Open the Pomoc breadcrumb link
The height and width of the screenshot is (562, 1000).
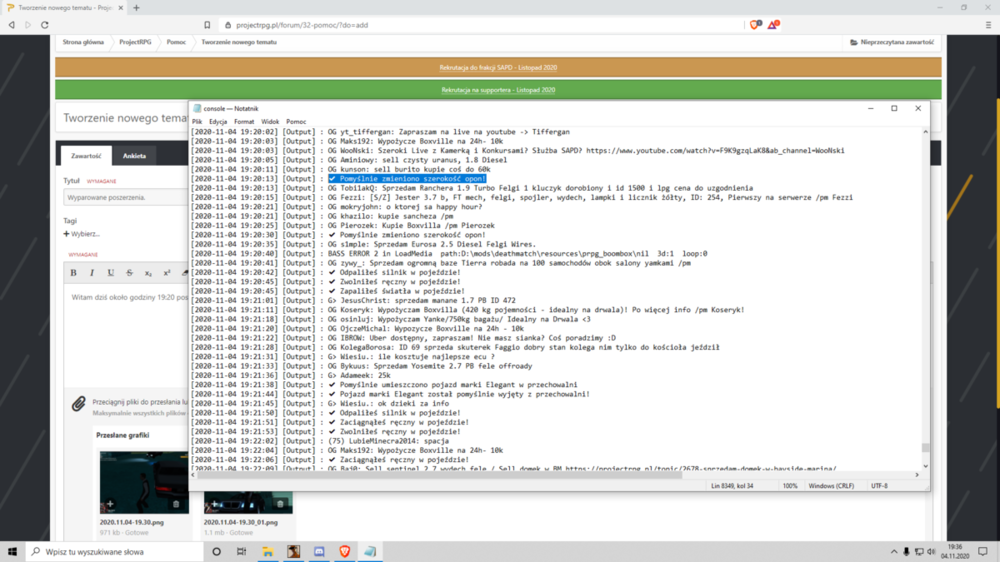click(x=176, y=42)
